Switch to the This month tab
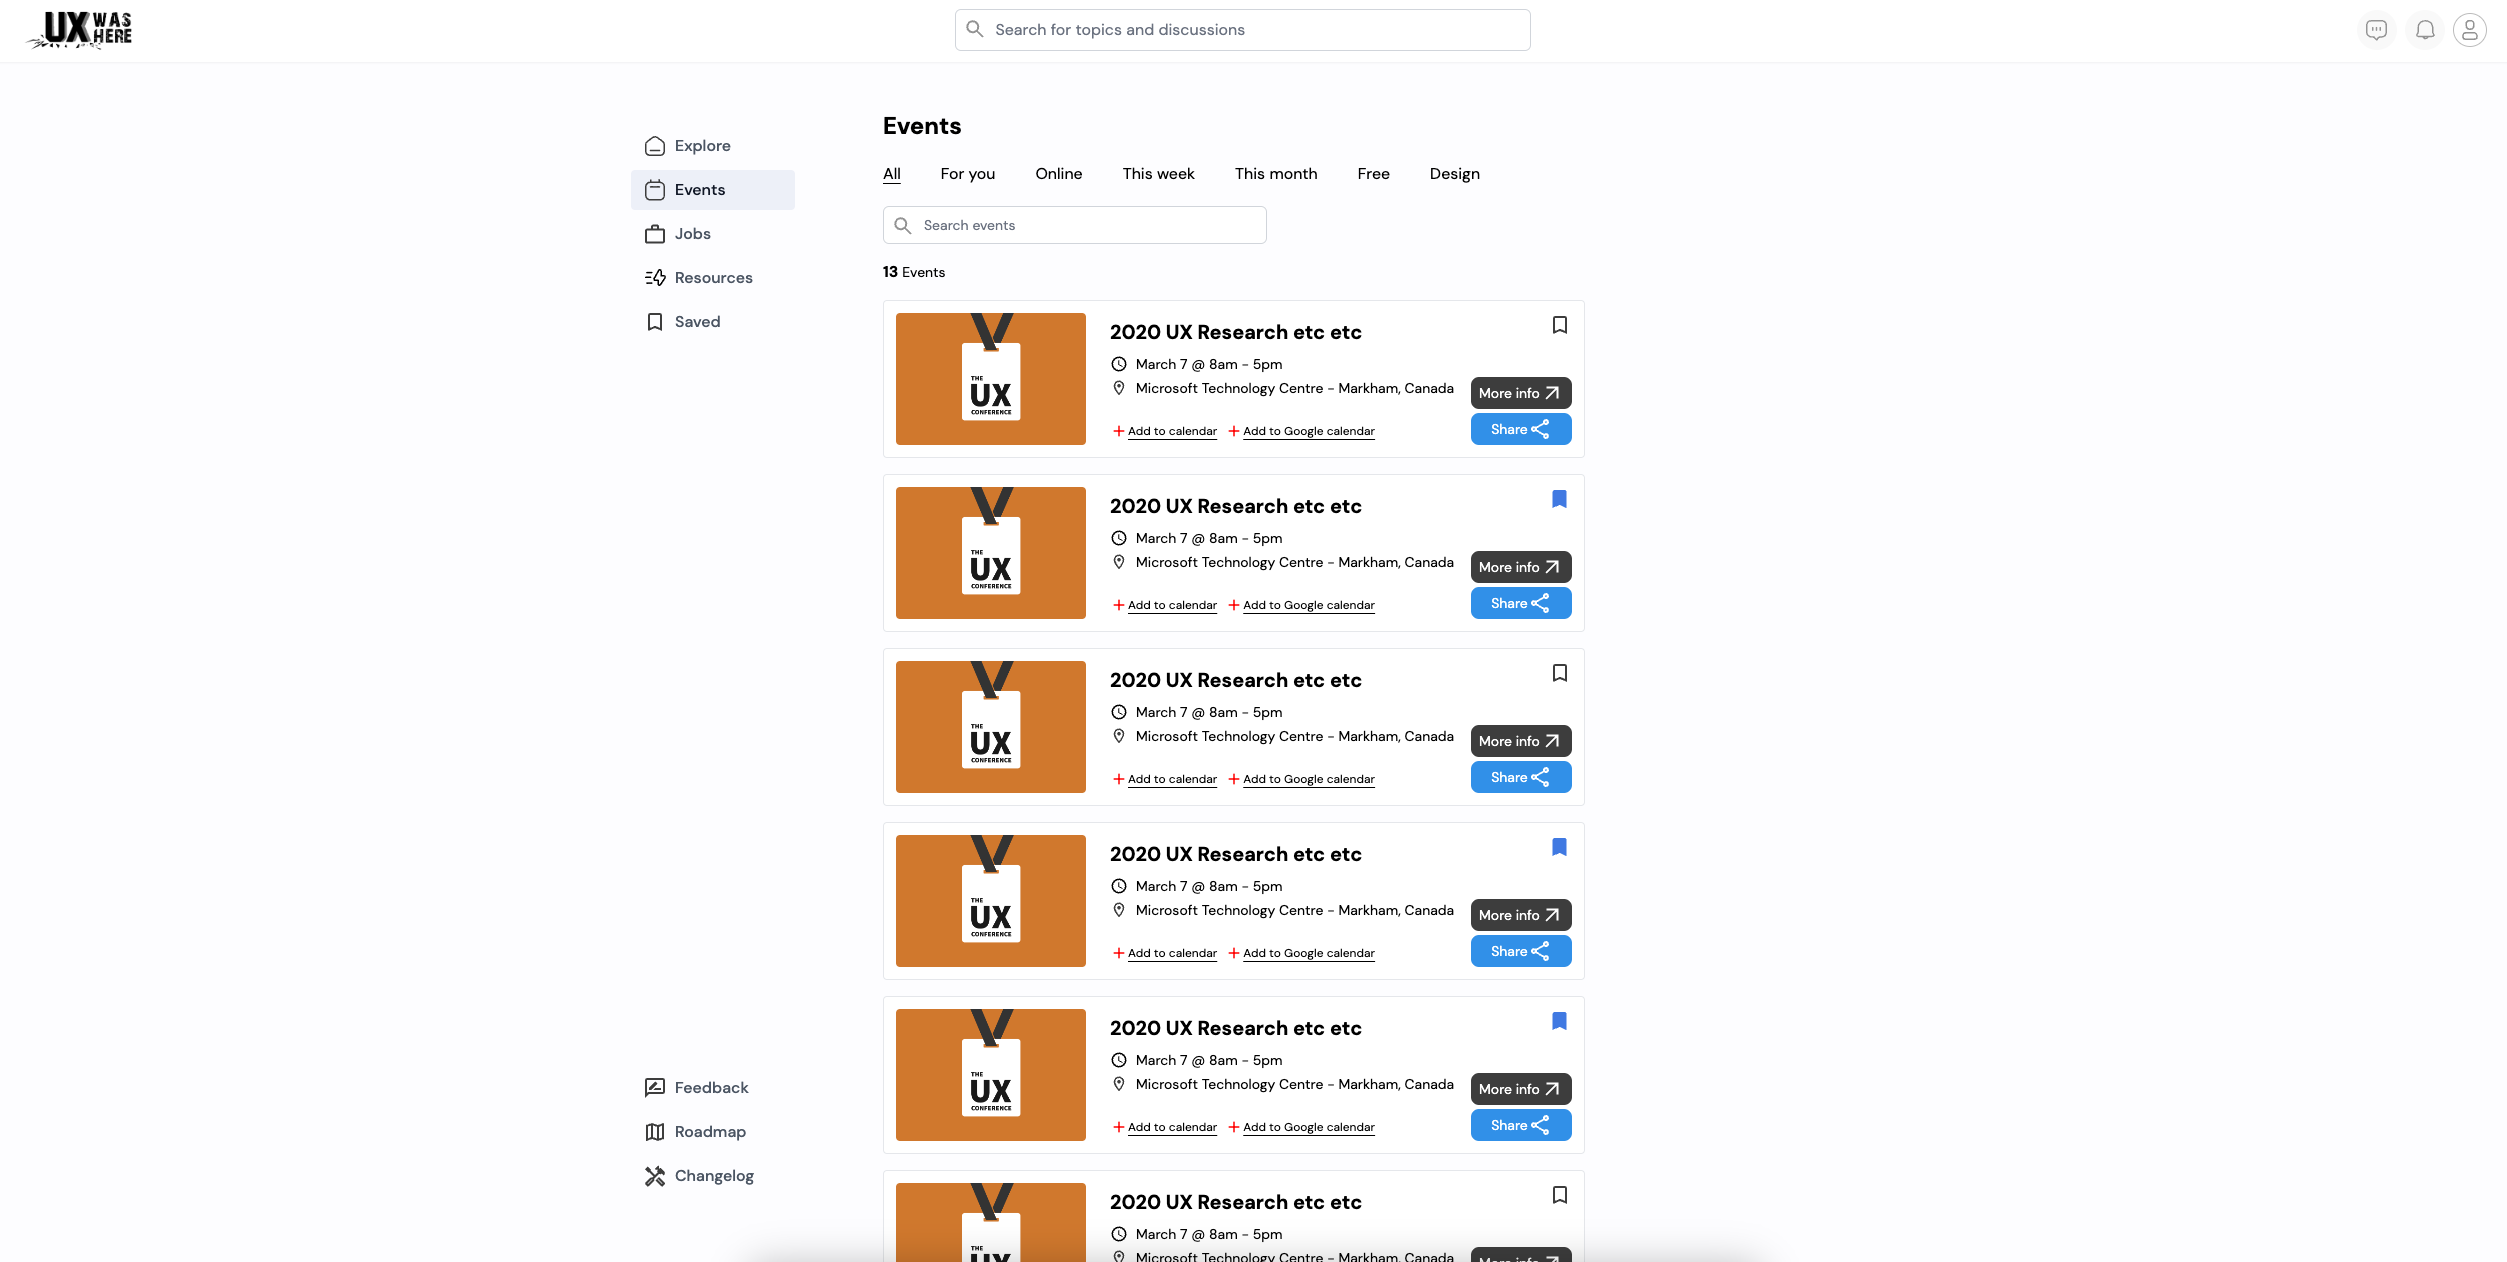Screen dimensions: 2507x1262 pos(1276,174)
